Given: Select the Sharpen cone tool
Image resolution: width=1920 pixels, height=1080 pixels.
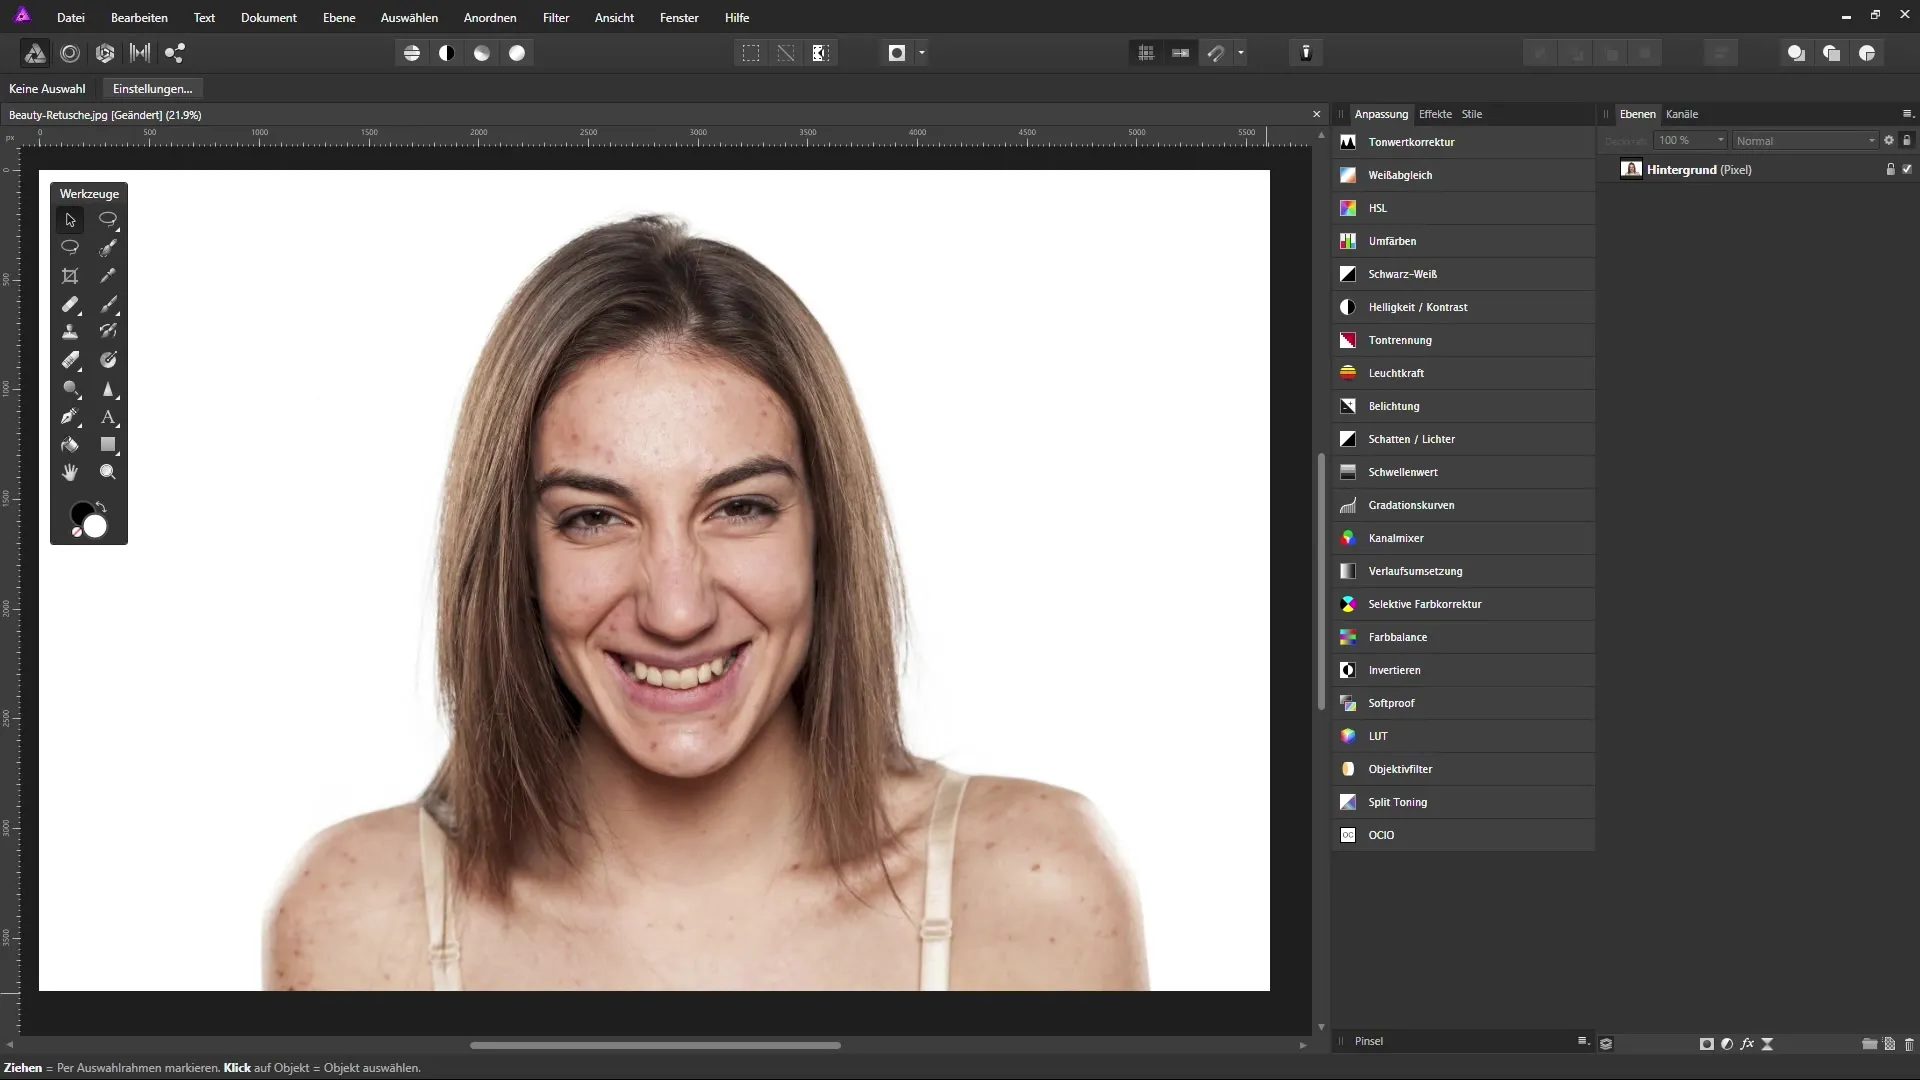Looking at the screenshot, I should pyautogui.click(x=108, y=388).
